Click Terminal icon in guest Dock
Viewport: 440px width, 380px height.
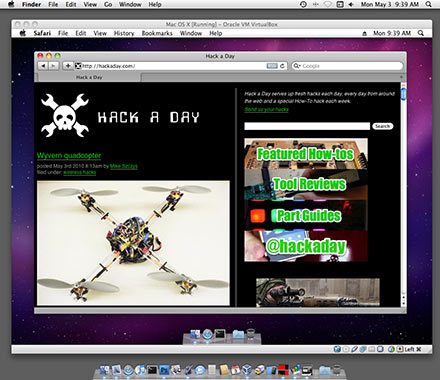click(220, 334)
